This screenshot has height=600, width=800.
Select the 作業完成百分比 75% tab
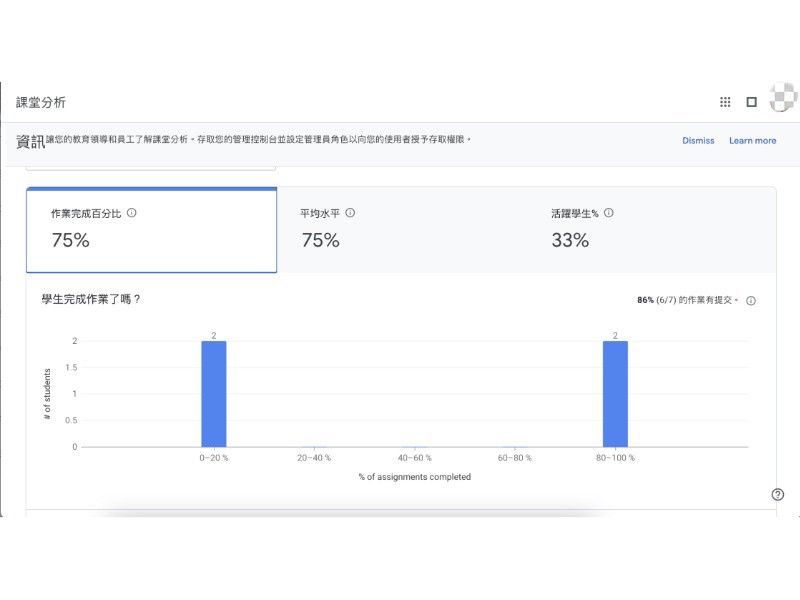(151, 230)
